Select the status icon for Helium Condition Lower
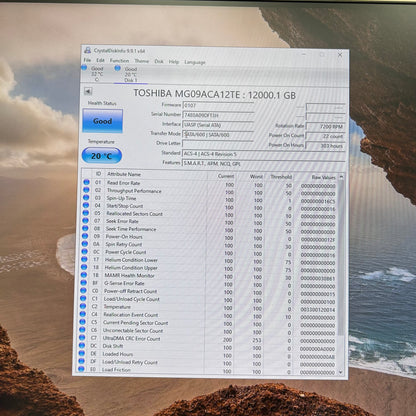 click(84, 259)
